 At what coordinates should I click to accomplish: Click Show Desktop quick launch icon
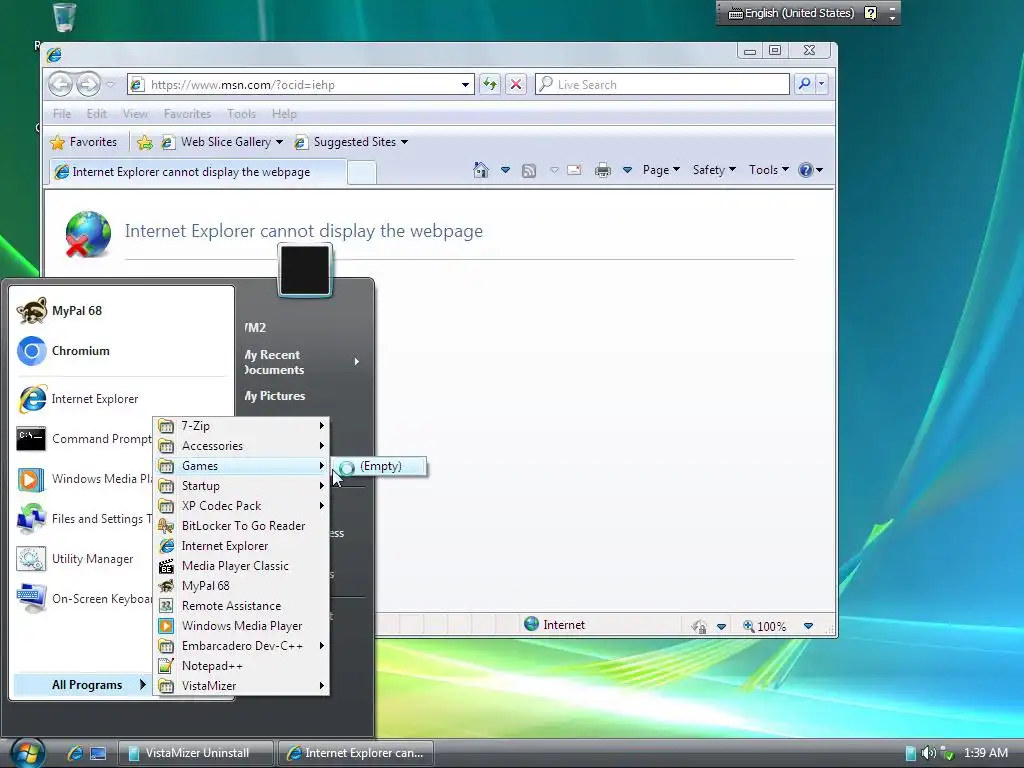pos(98,754)
